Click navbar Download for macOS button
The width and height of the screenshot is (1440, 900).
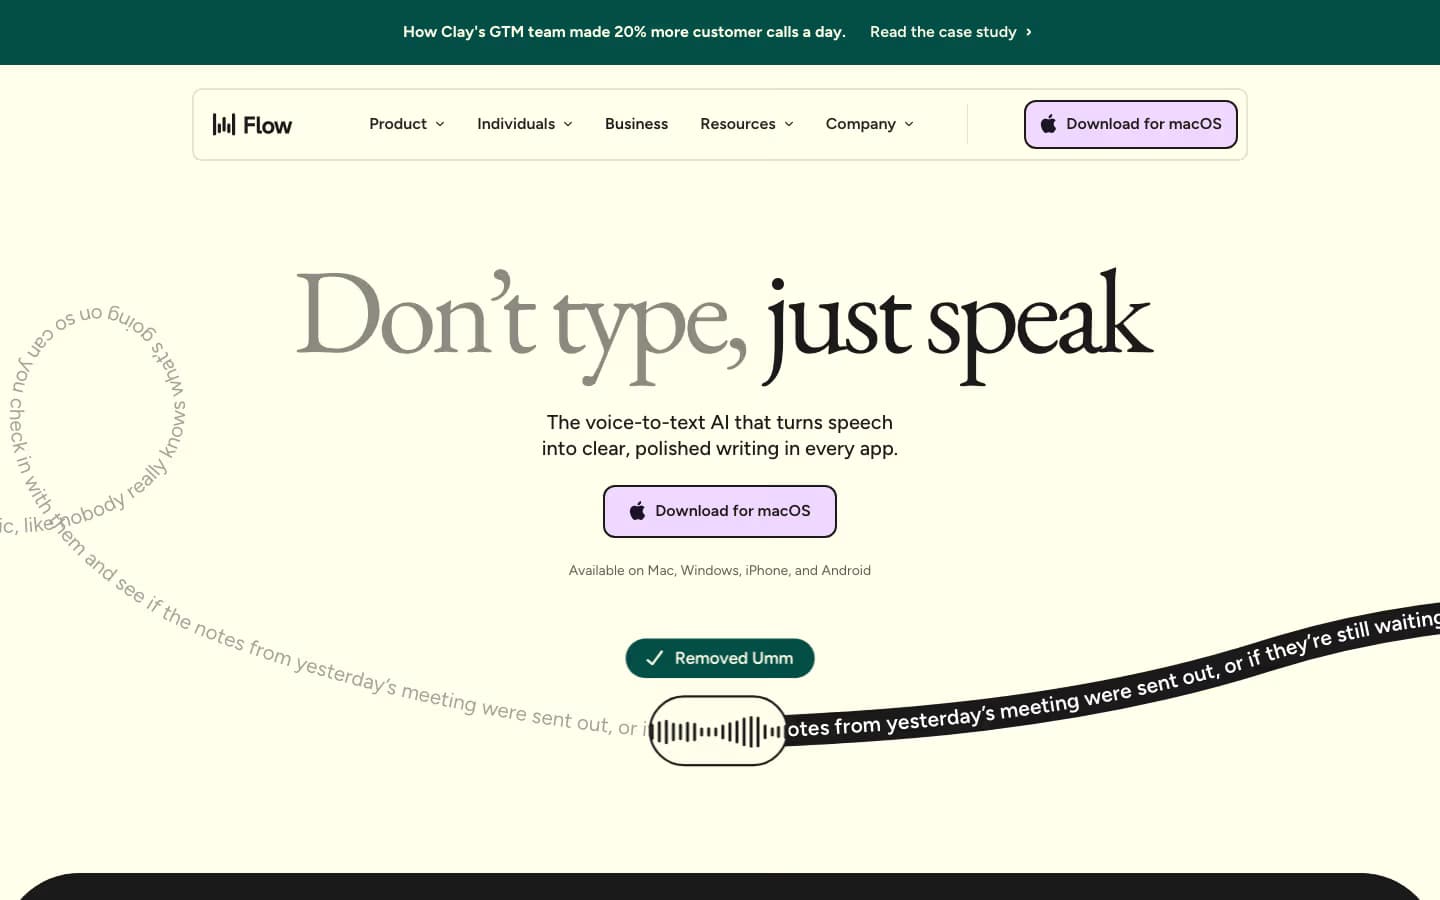coord(1131,124)
